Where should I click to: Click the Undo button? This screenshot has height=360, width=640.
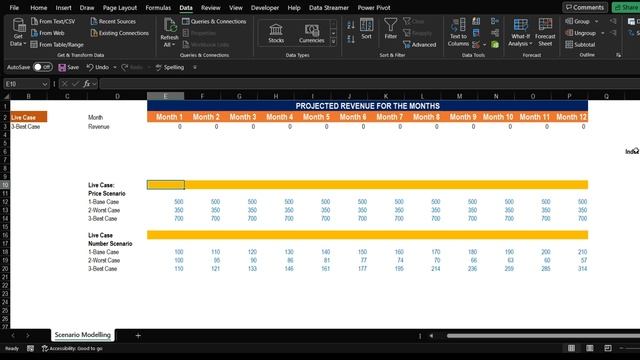coord(98,67)
